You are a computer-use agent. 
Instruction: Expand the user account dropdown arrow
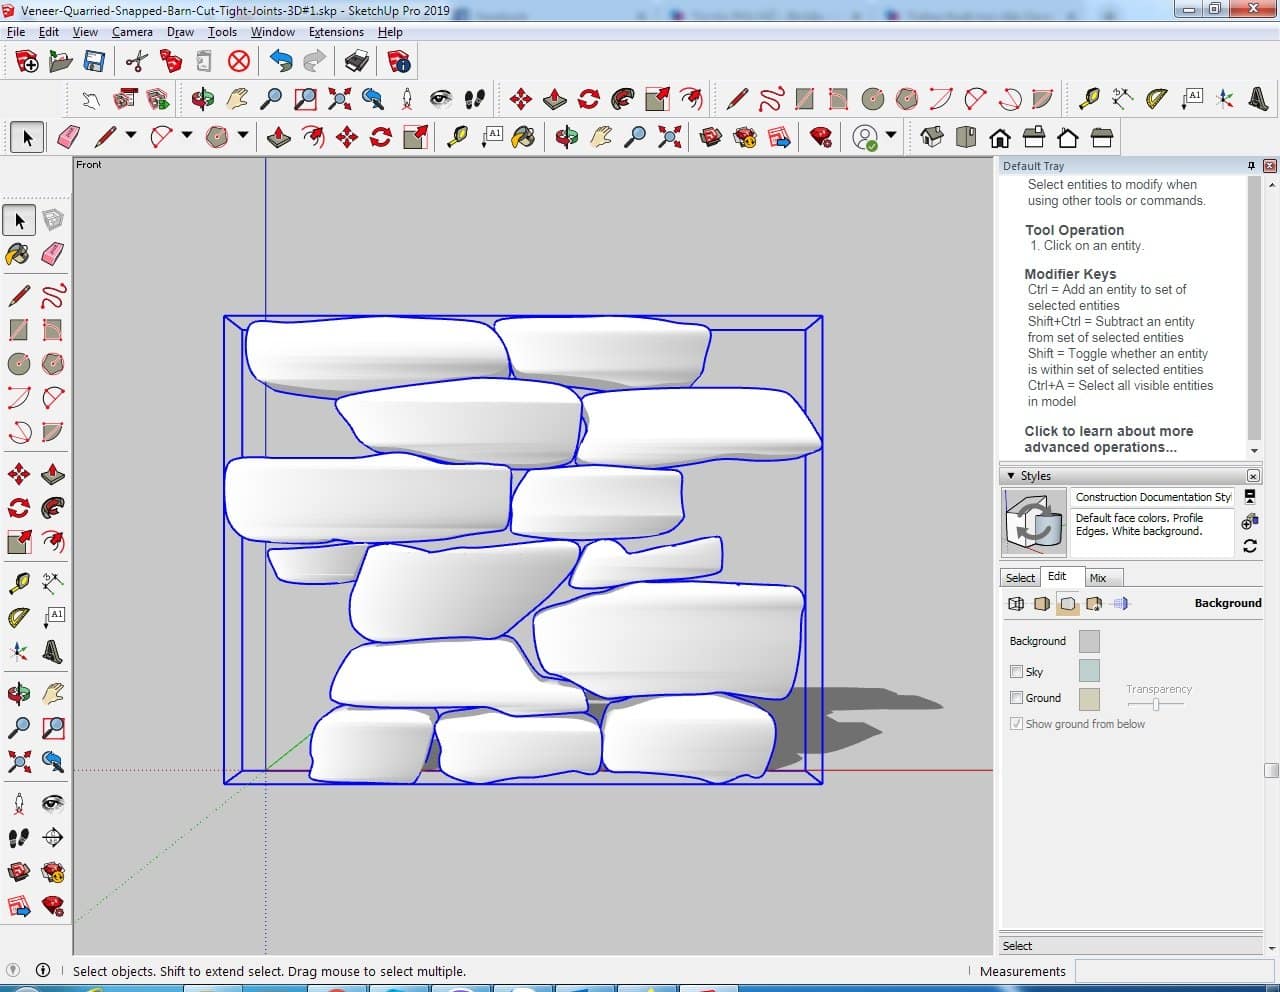(890, 136)
